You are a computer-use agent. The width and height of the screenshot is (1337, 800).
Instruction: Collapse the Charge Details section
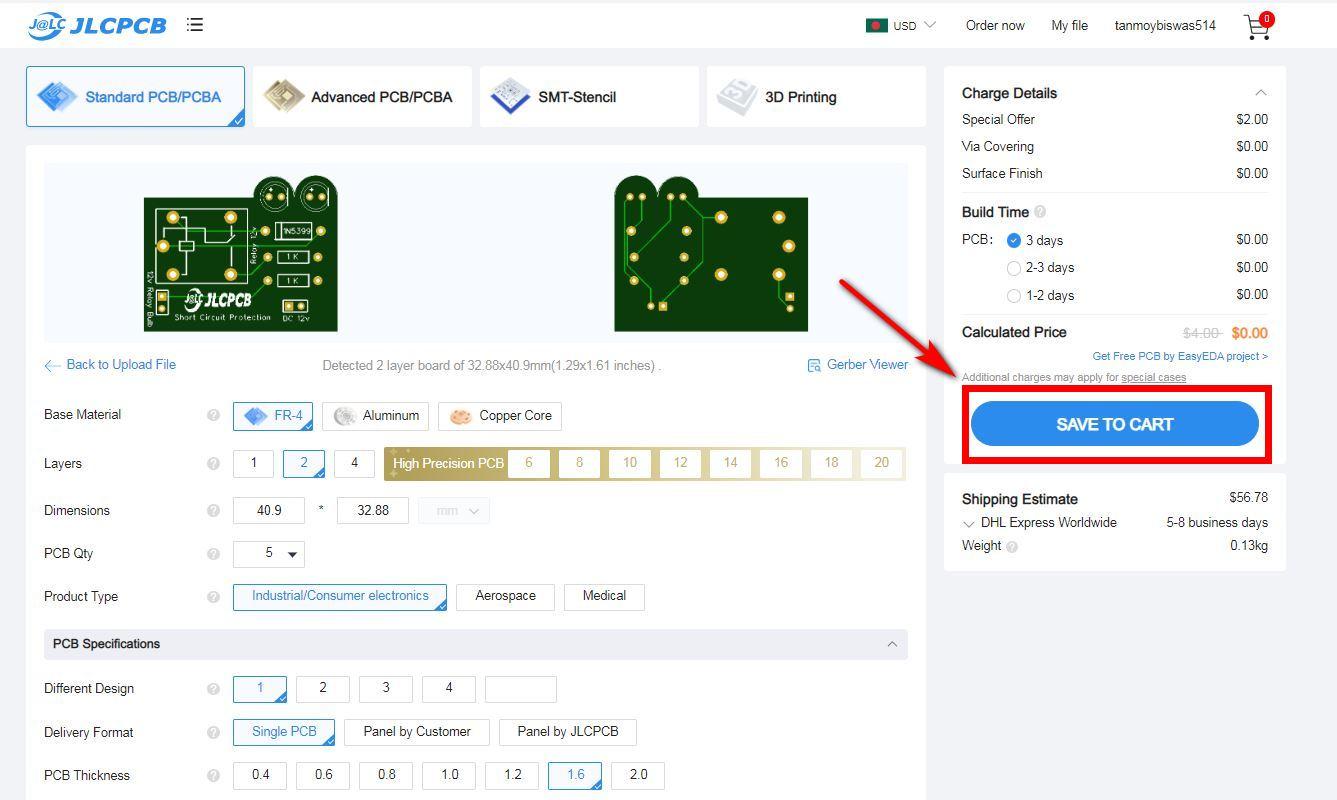coord(1261,93)
